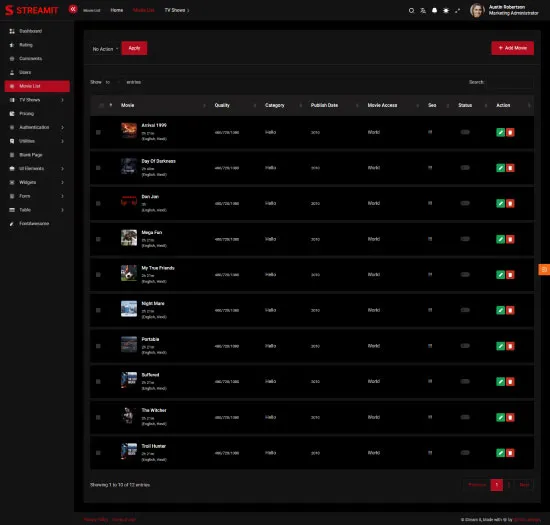Click the orange settings tab on right edge
Viewport: 550px width, 525px height.
(x=544, y=269)
